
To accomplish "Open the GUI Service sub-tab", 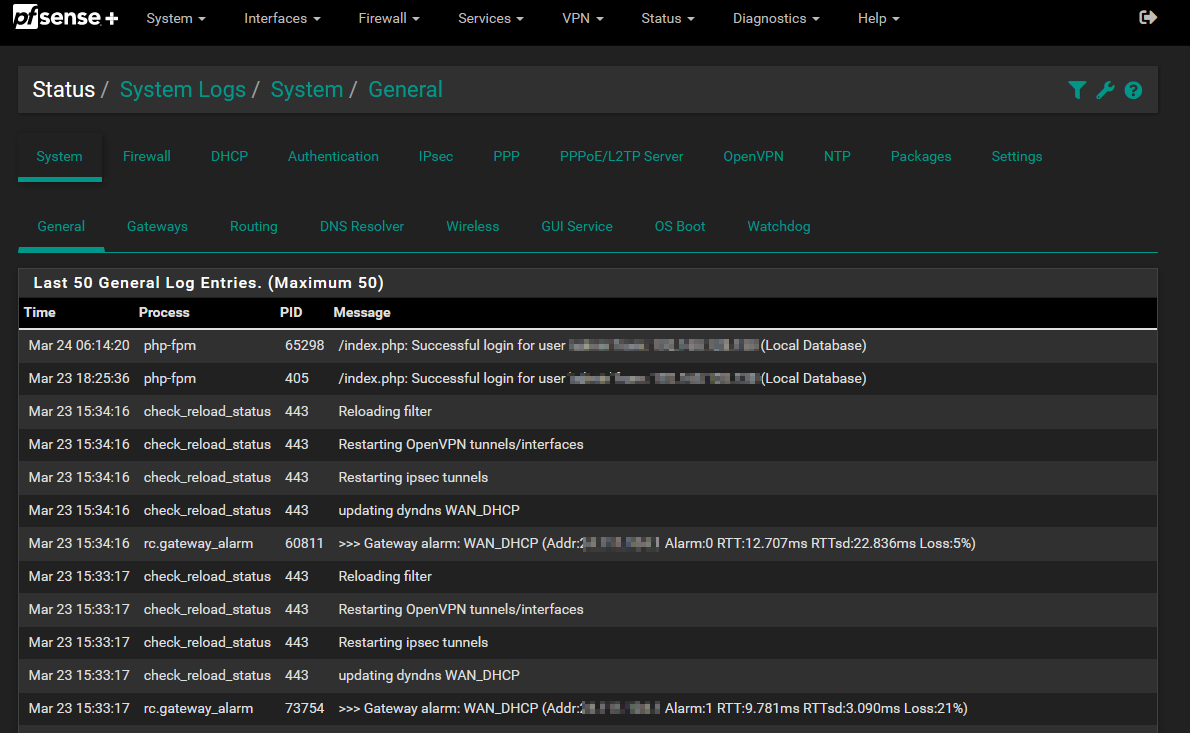I will click(x=577, y=226).
